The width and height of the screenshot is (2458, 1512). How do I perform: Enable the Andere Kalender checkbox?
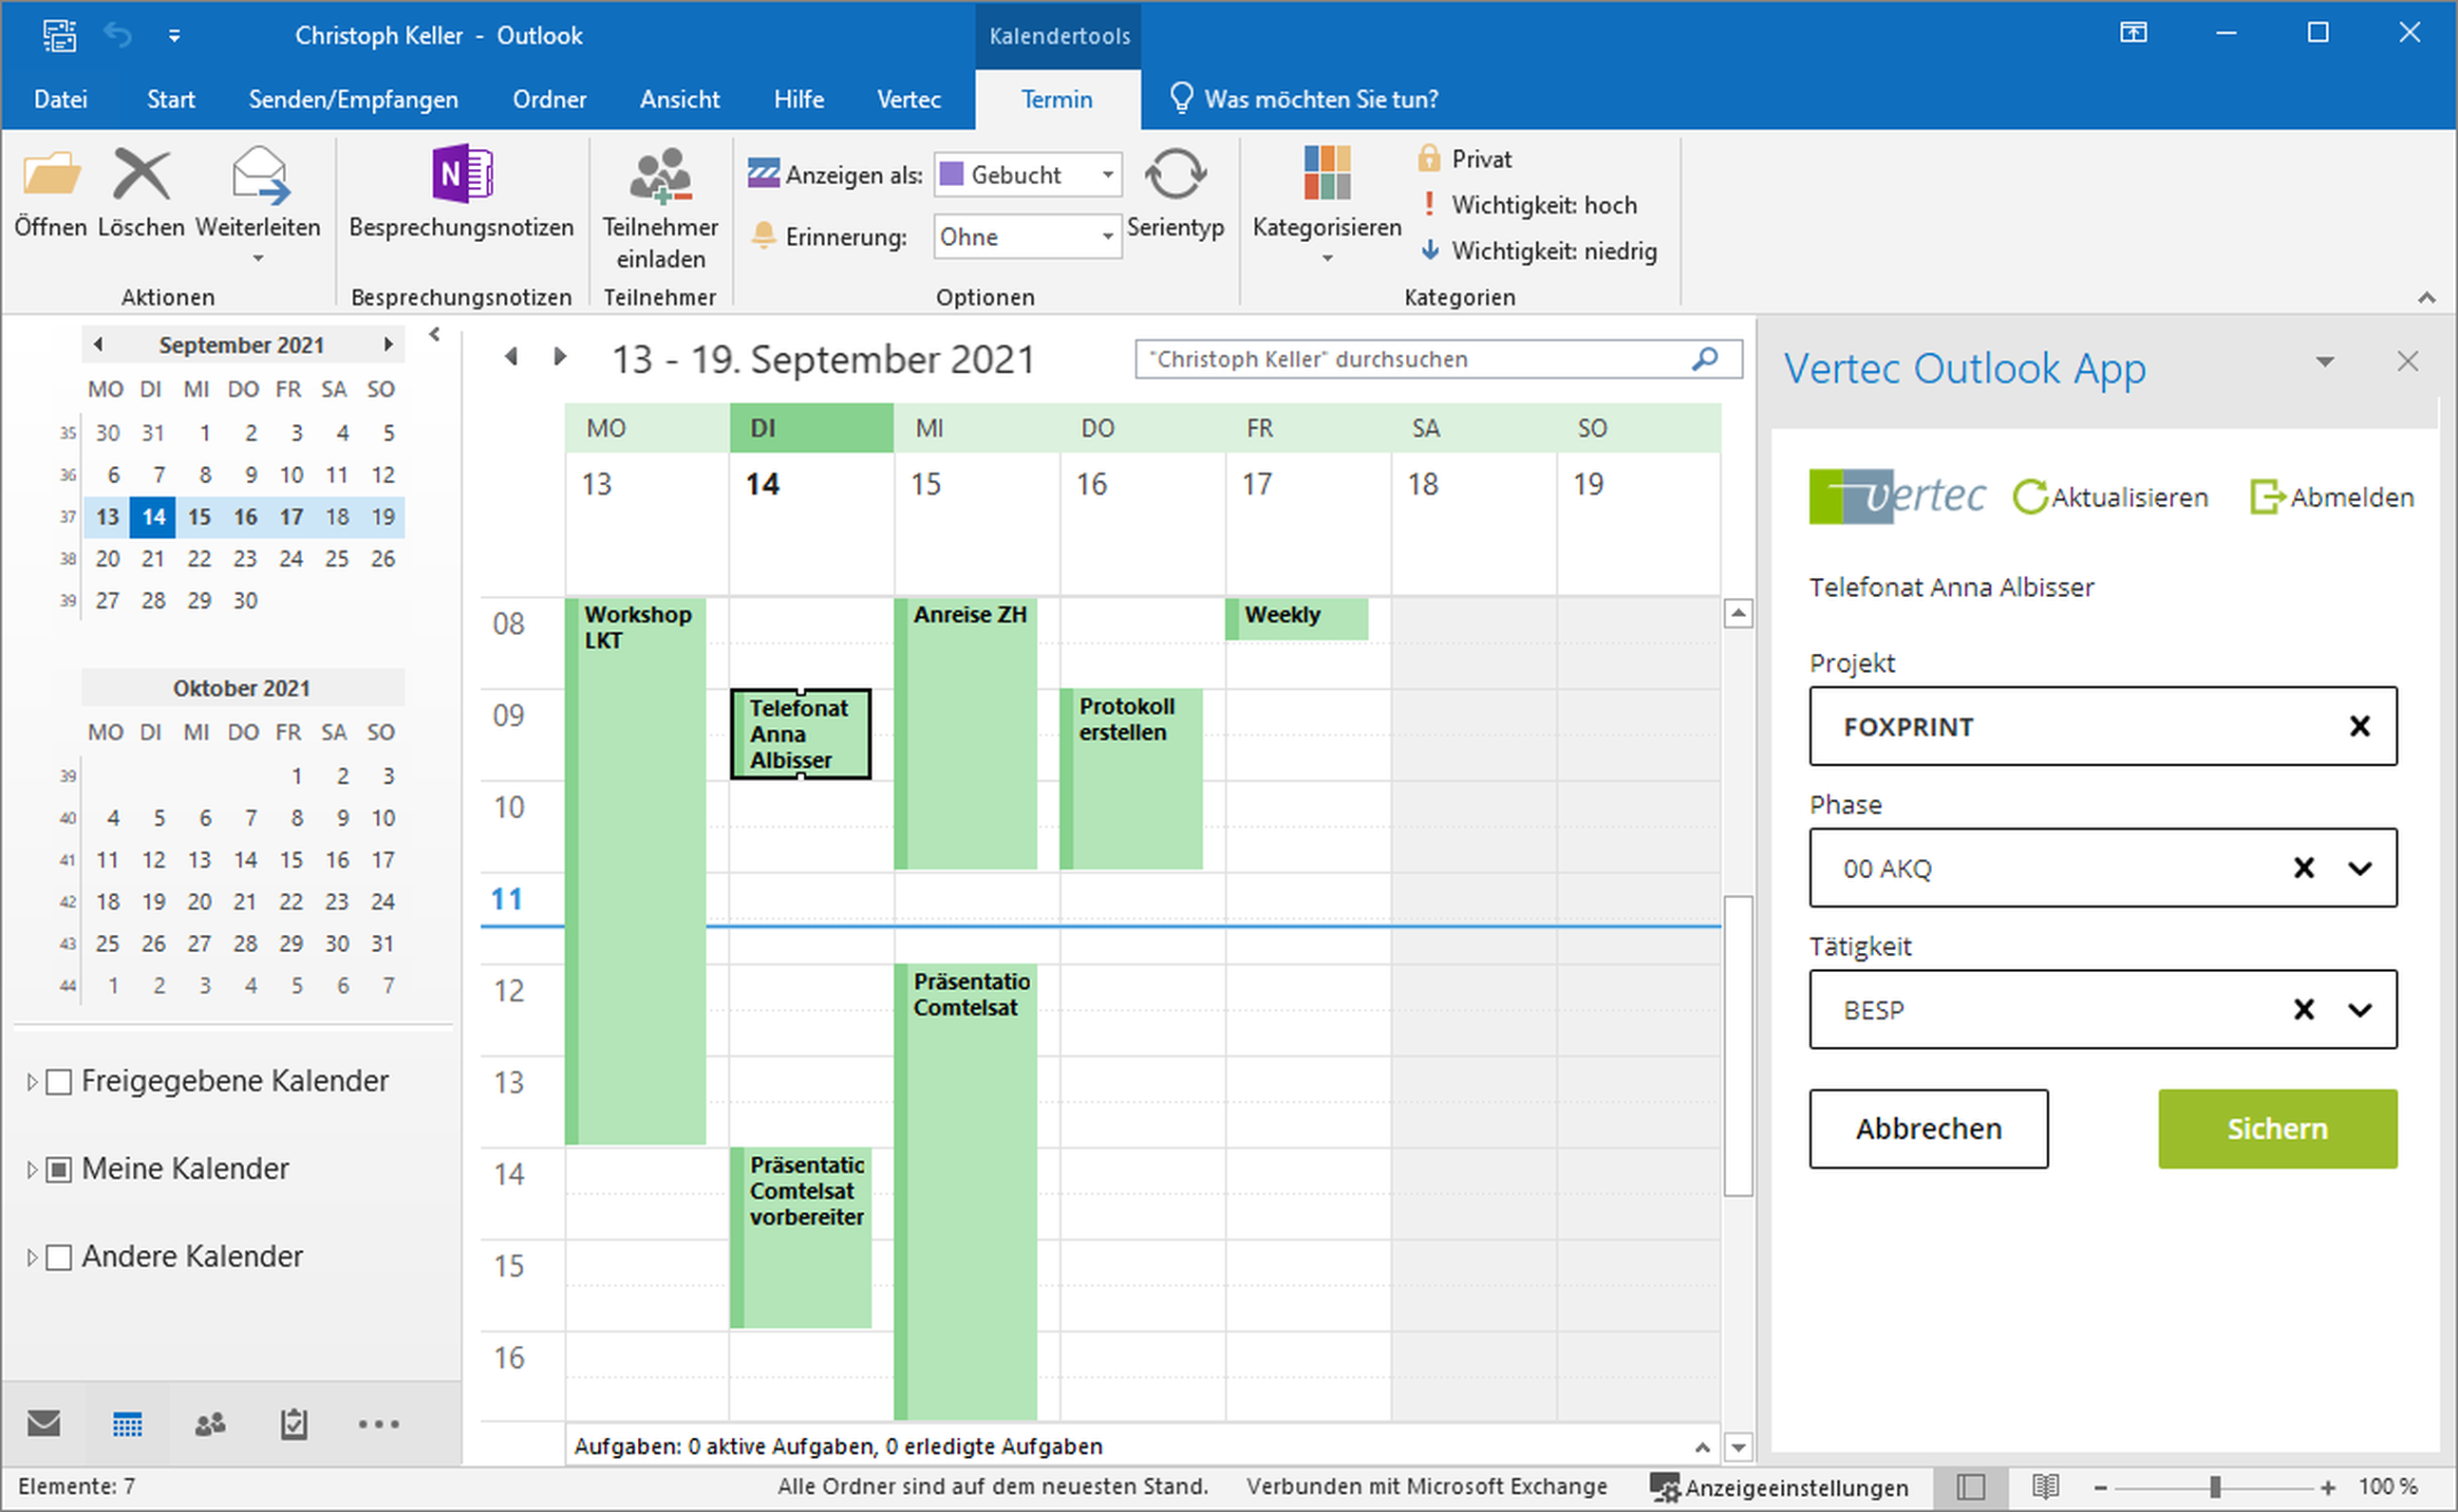60,1258
